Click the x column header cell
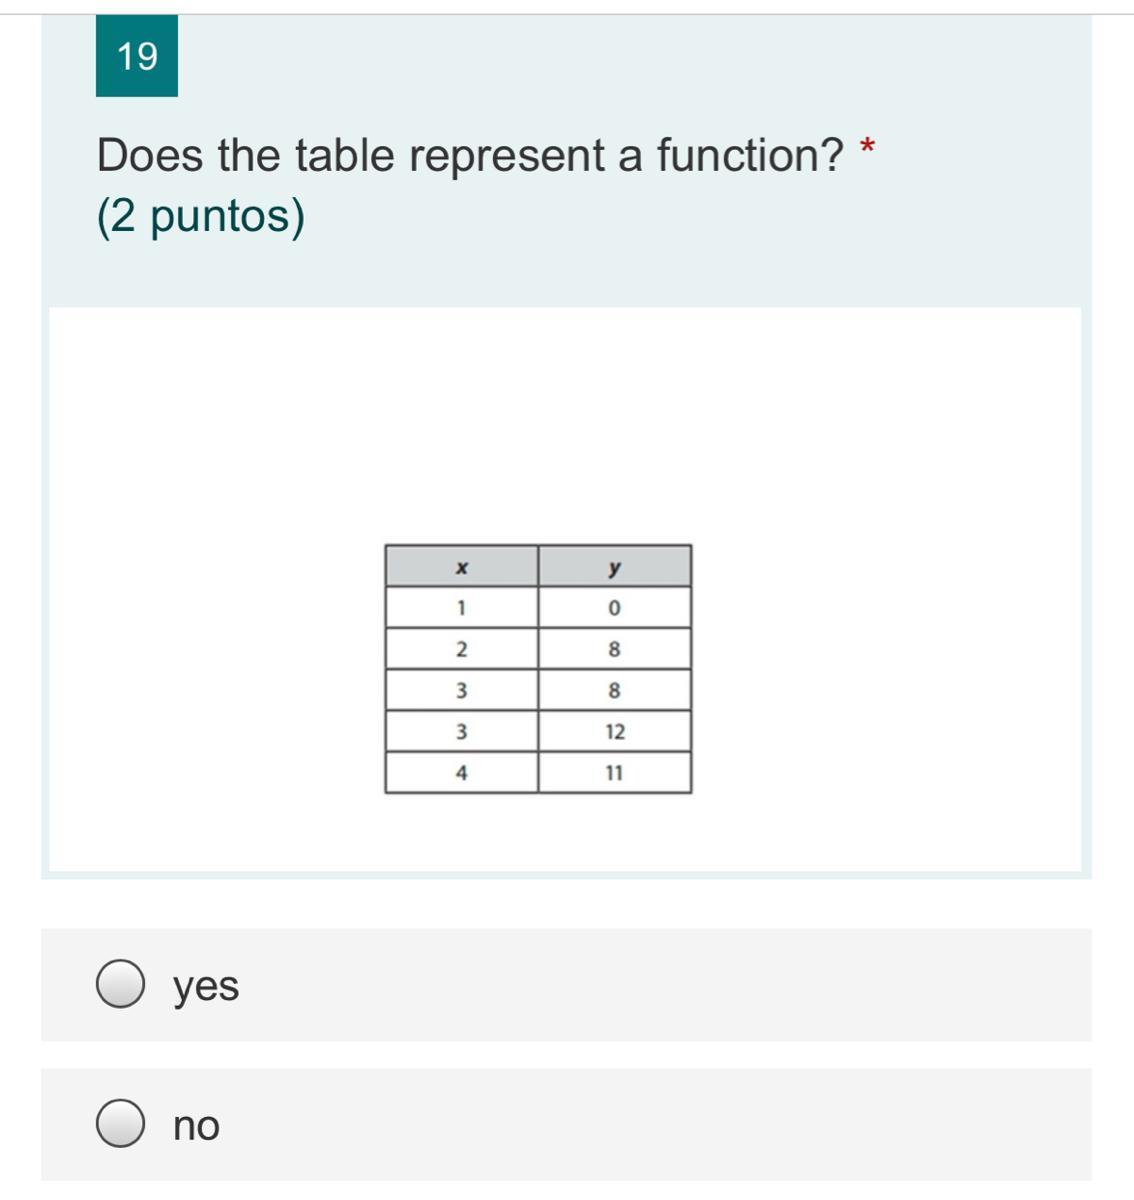Viewport: 1134px width, 1200px height. coord(461,567)
